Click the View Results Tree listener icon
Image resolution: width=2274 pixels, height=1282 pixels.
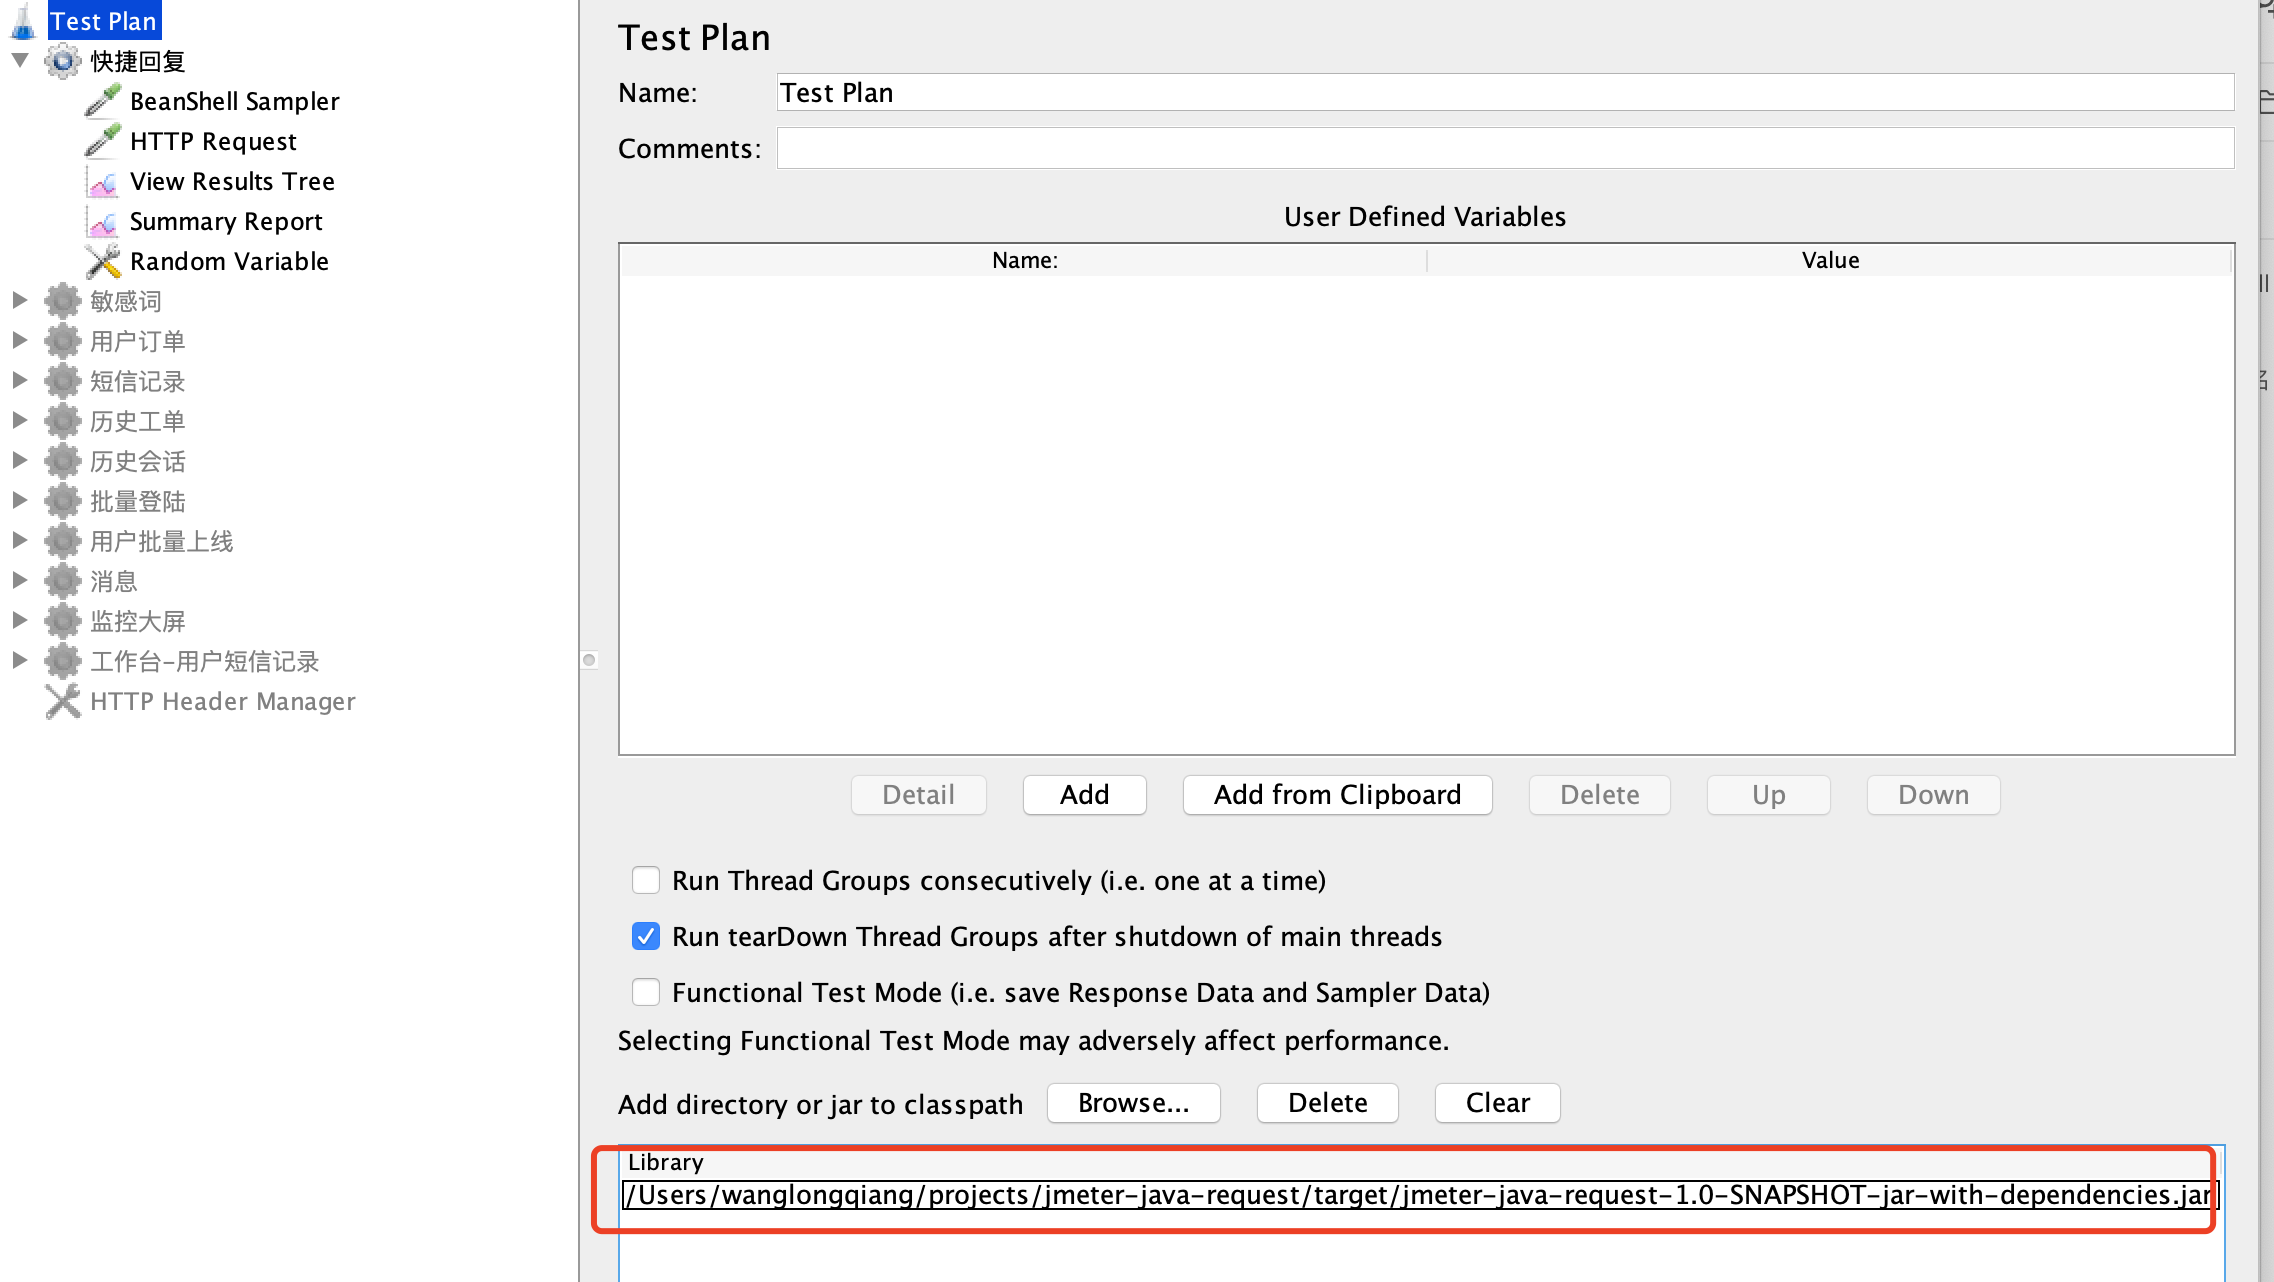[103, 182]
